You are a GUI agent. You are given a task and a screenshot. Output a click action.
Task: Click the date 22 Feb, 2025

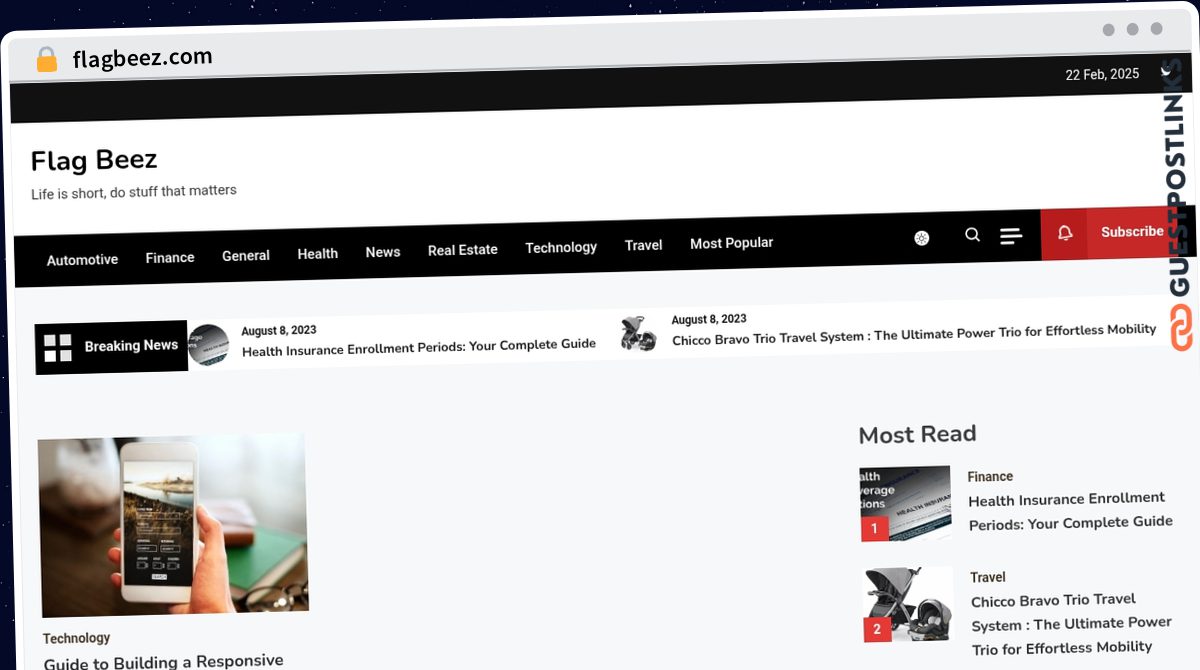(x=1102, y=75)
